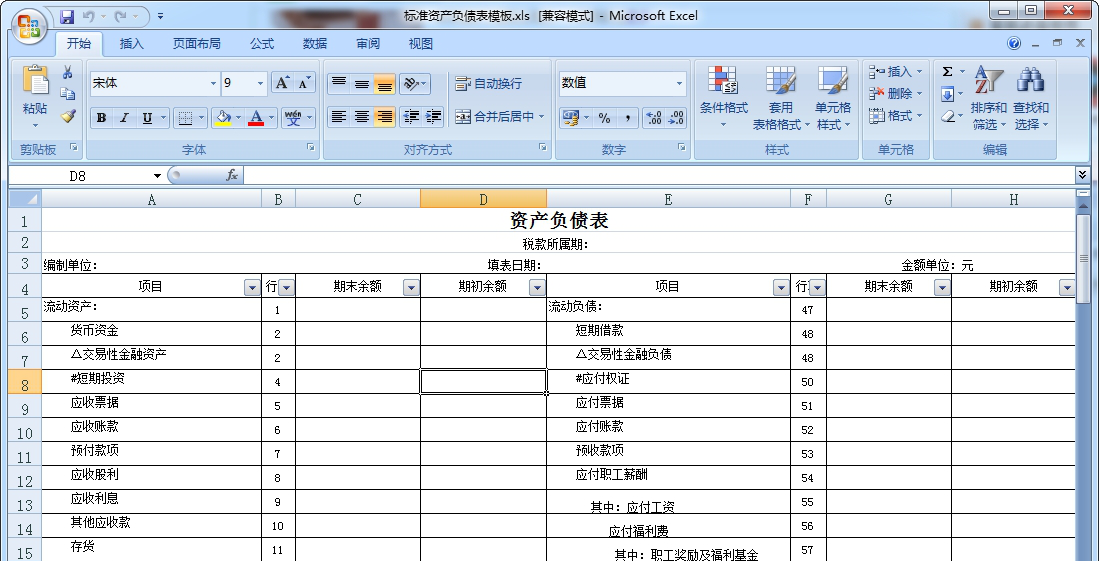Switch to the 公式 tab
This screenshot has width=1099, height=583.
click(x=262, y=43)
